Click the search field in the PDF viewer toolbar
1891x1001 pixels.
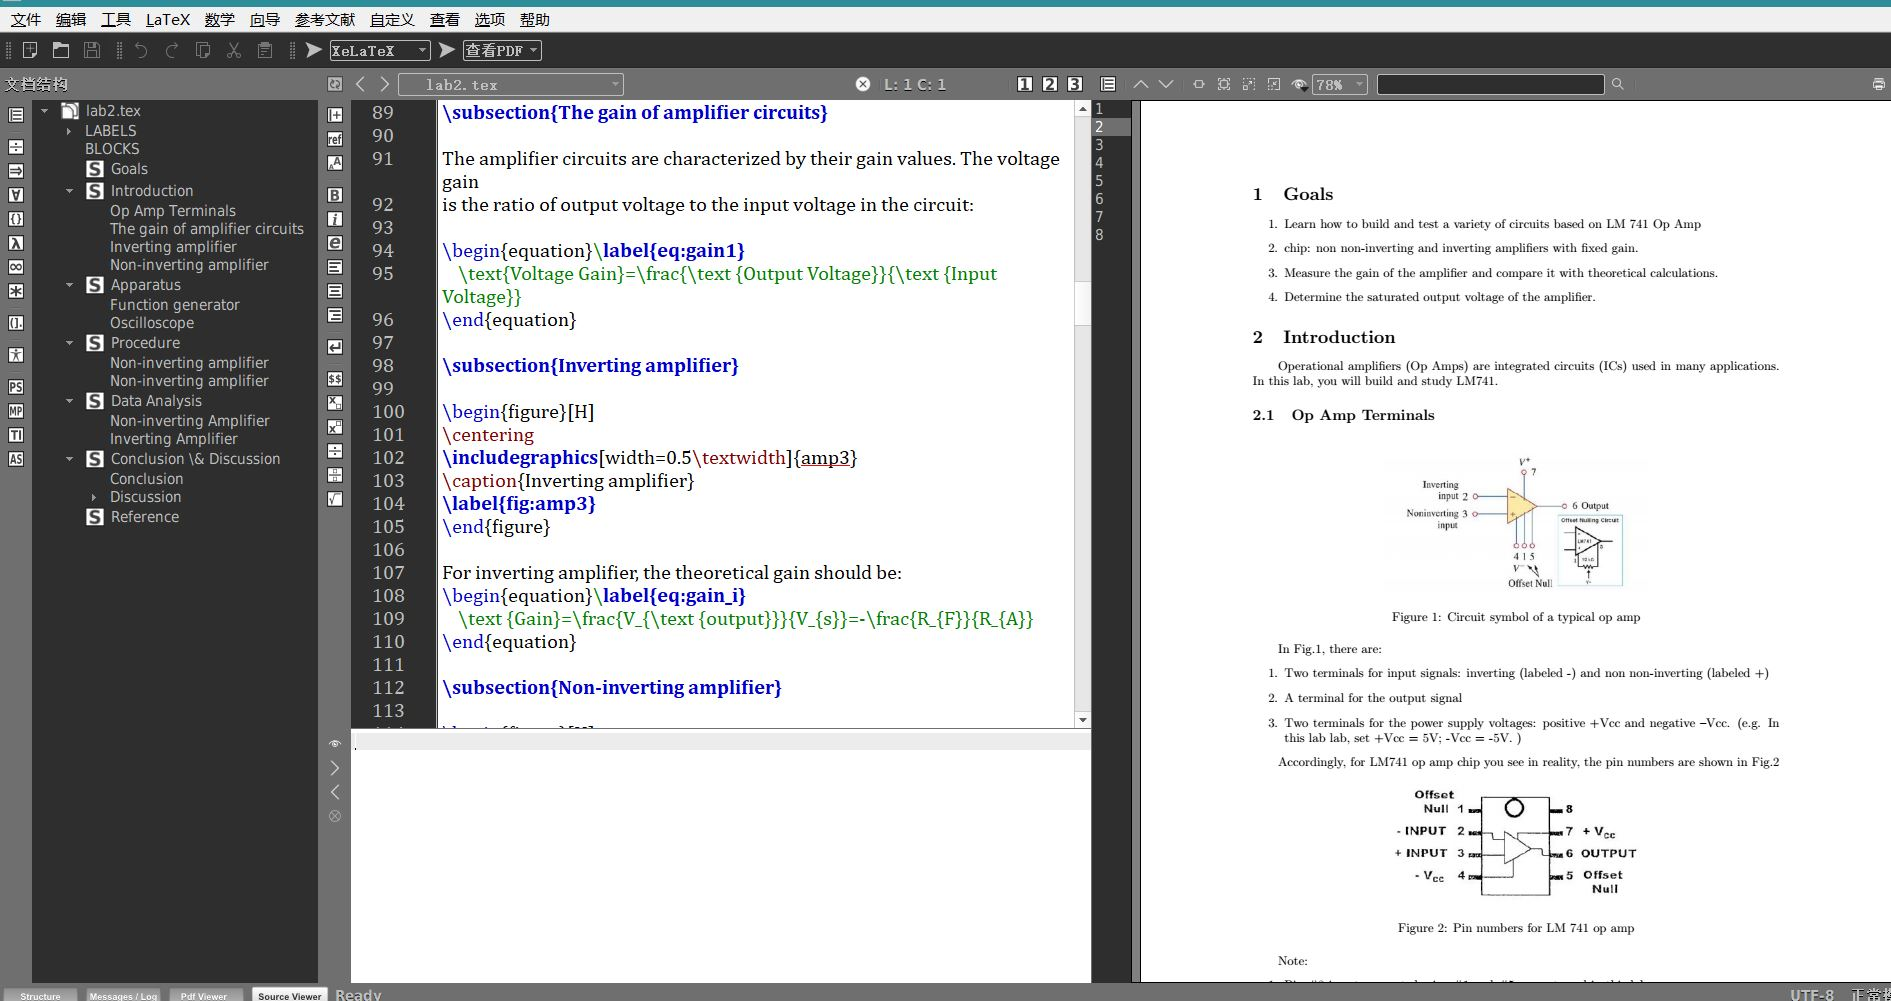[x=1490, y=84]
